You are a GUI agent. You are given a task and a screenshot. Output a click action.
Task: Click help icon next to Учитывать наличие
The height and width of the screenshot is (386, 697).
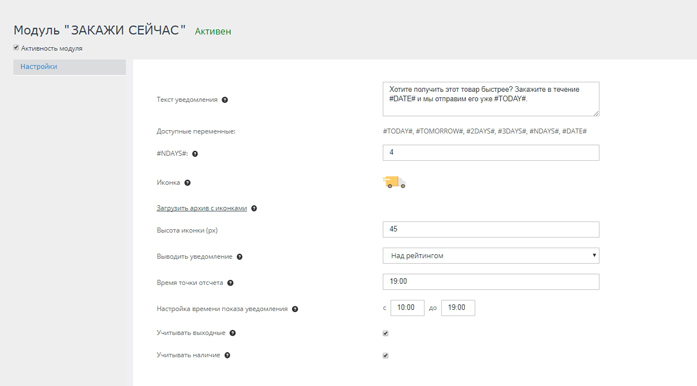click(227, 355)
